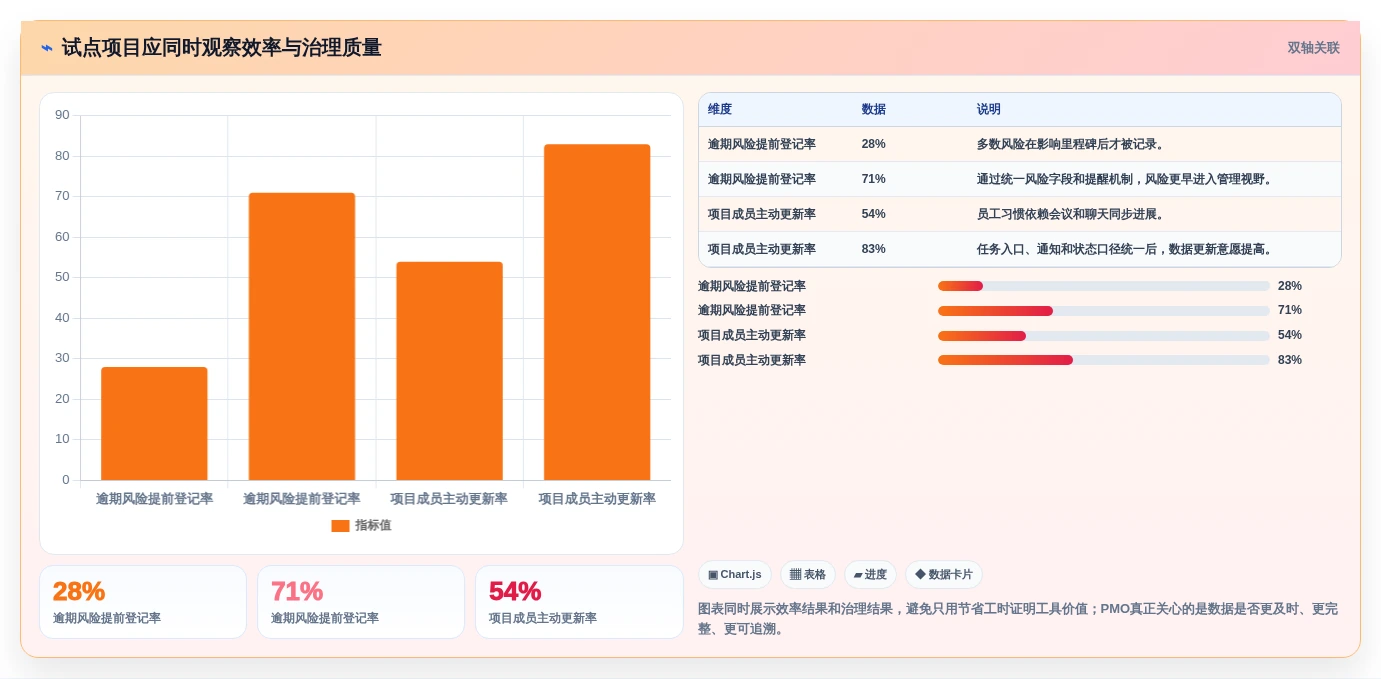Image resolution: width=1381 pixels, height=679 pixels.
Task: Click the 维度 cell in the table's 83% row
Action: 762,249
